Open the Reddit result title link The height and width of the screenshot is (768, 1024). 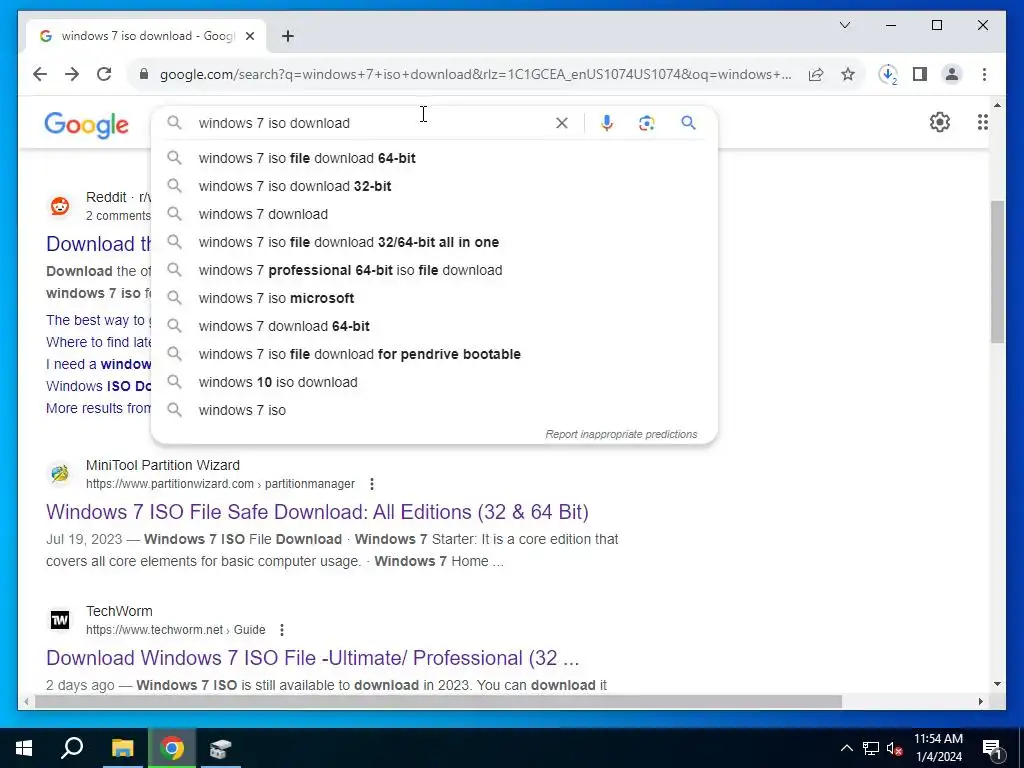(x=99, y=244)
